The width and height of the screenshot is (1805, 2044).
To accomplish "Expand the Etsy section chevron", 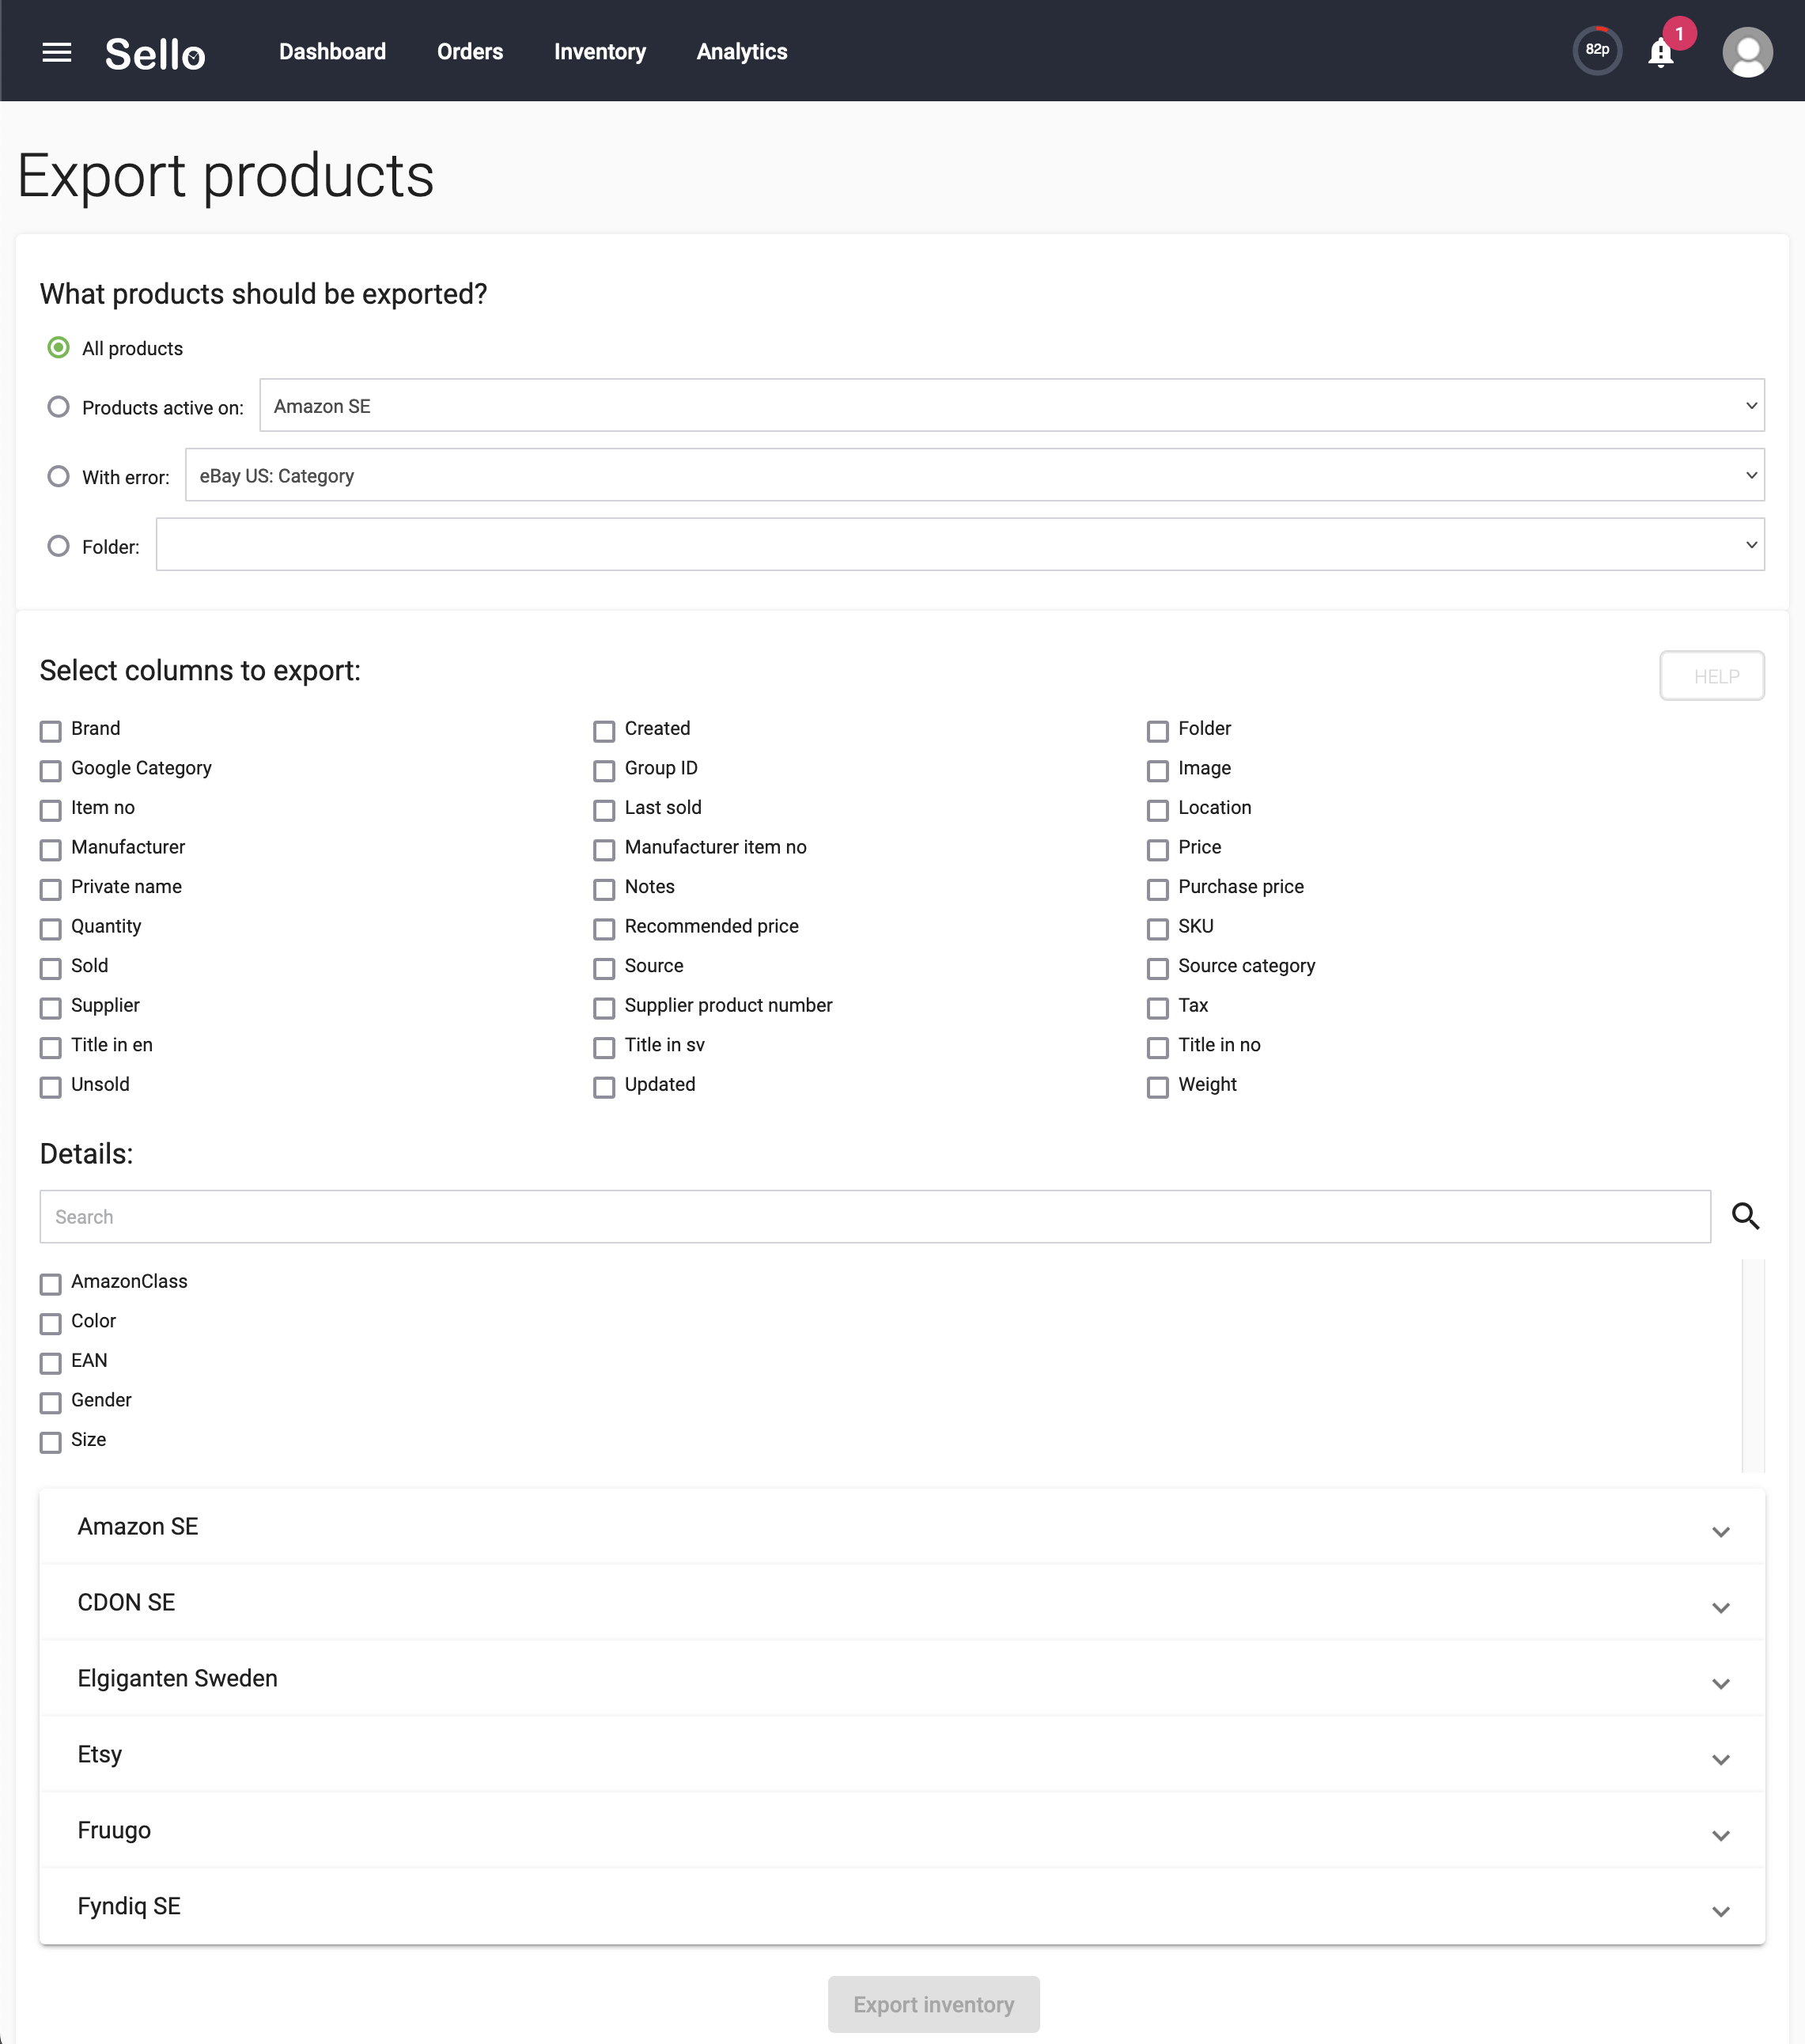I will [1720, 1759].
